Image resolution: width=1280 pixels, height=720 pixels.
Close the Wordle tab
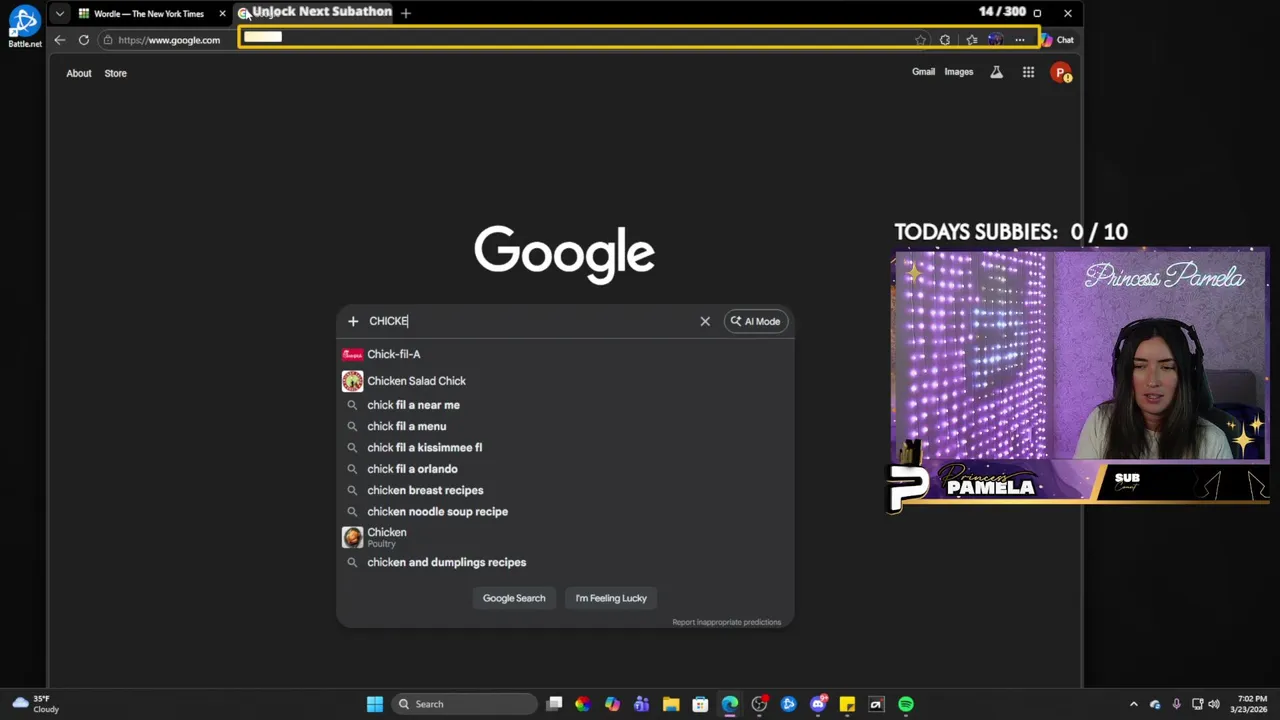pos(222,13)
